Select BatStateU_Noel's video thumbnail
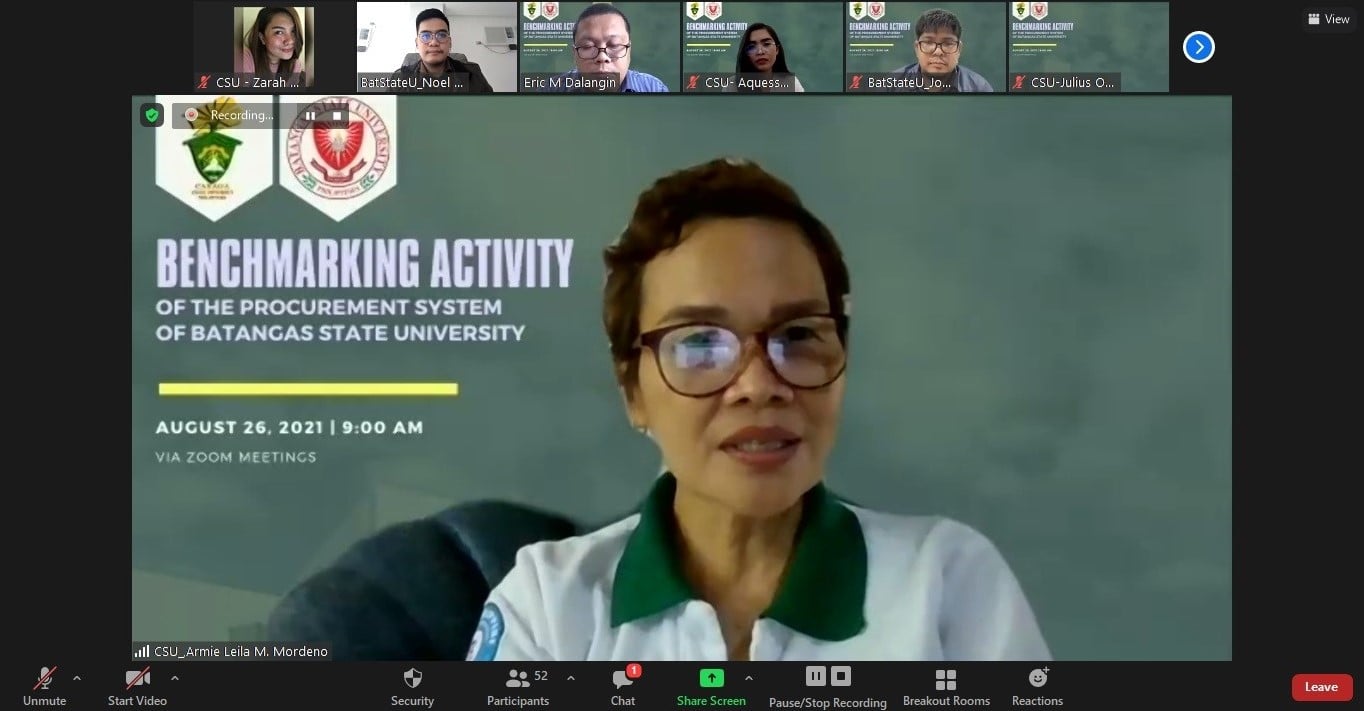Image resolution: width=1364 pixels, height=711 pixels. [x=437, y=47]
